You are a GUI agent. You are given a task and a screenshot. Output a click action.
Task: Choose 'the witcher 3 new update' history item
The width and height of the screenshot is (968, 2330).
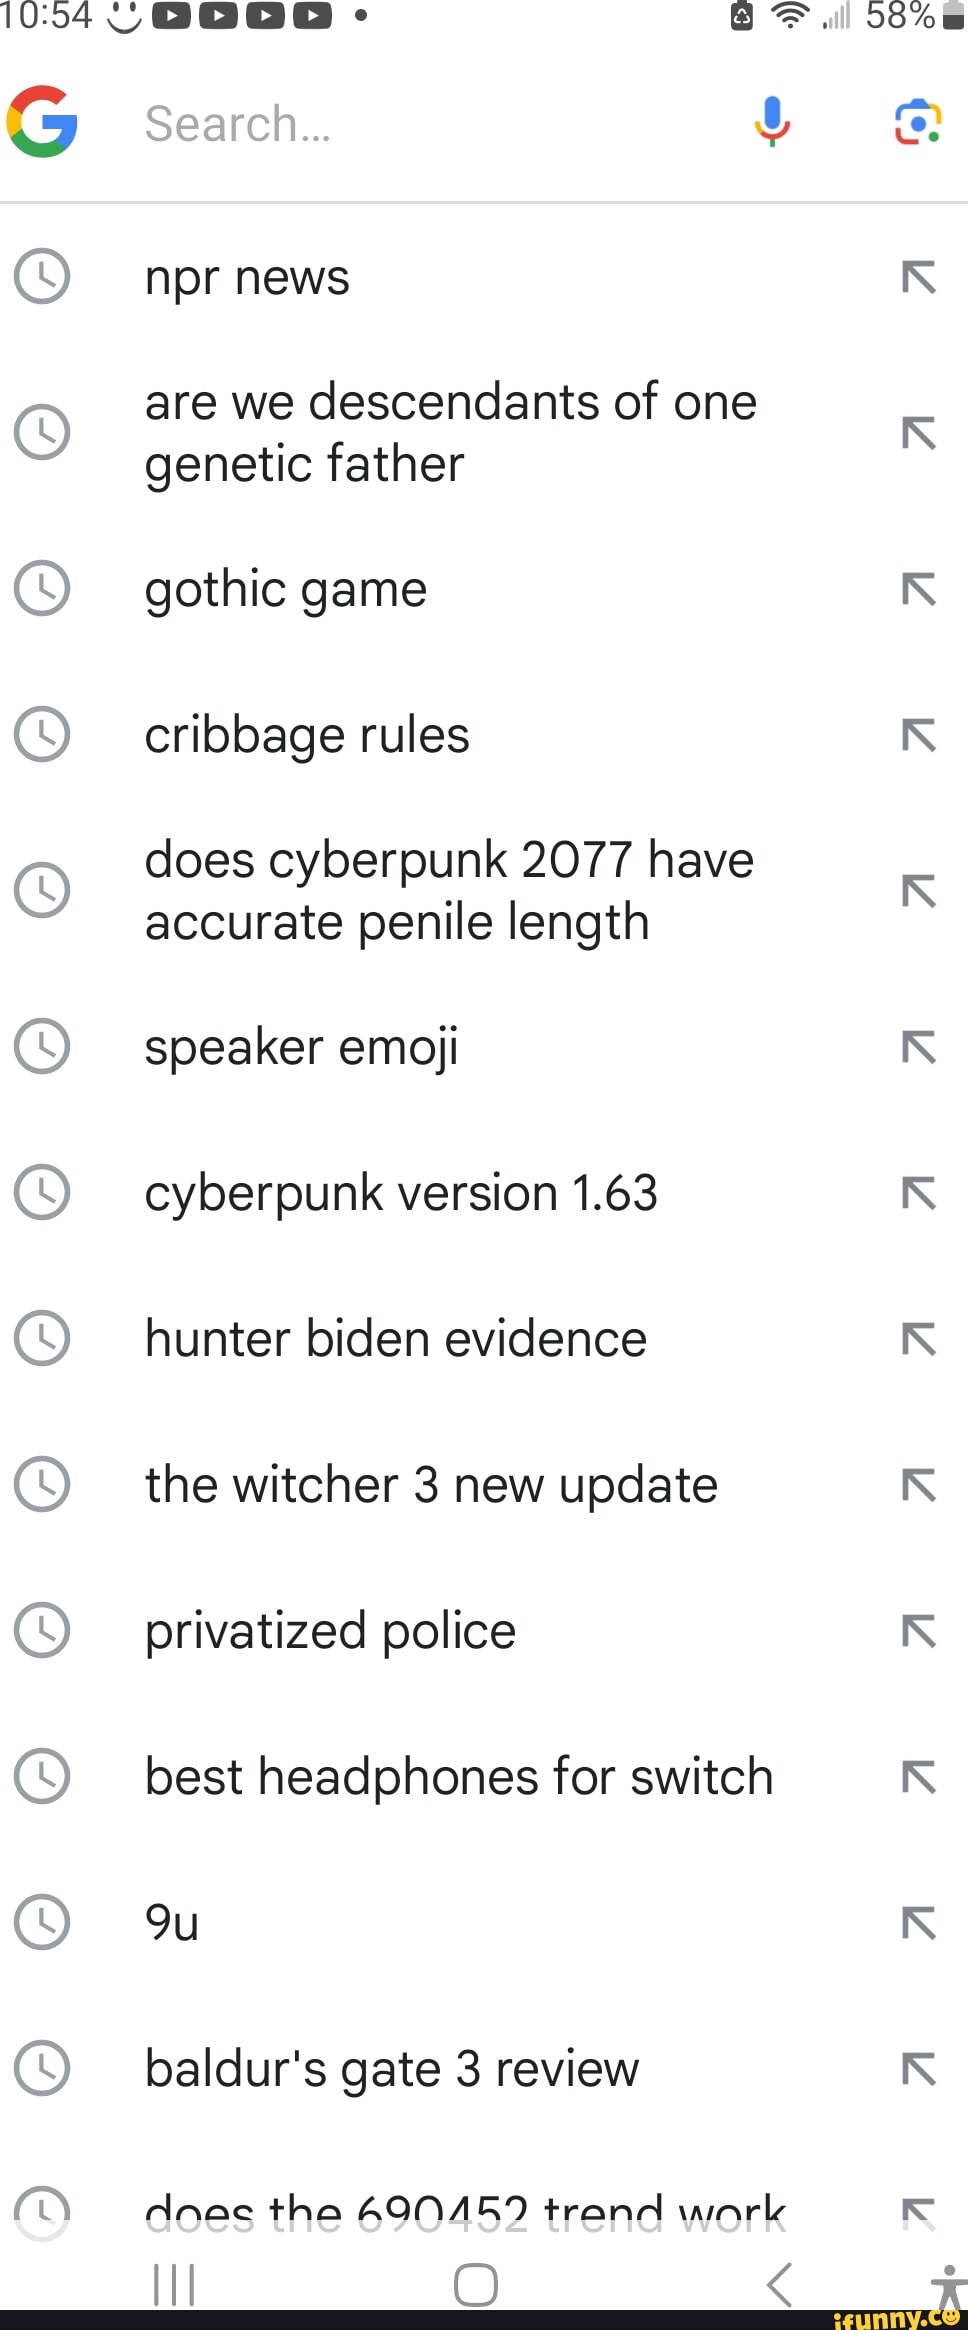tap(431, 1485)
